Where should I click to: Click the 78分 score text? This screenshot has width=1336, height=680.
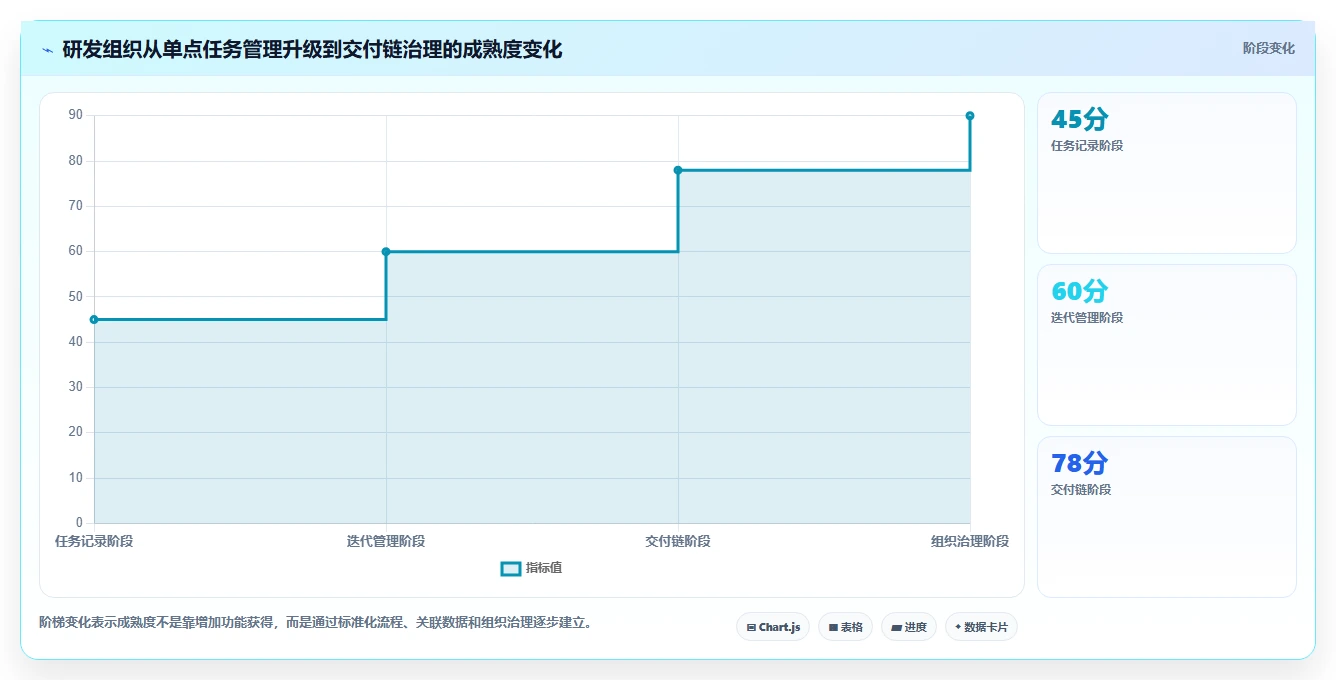pos(1080,463)
